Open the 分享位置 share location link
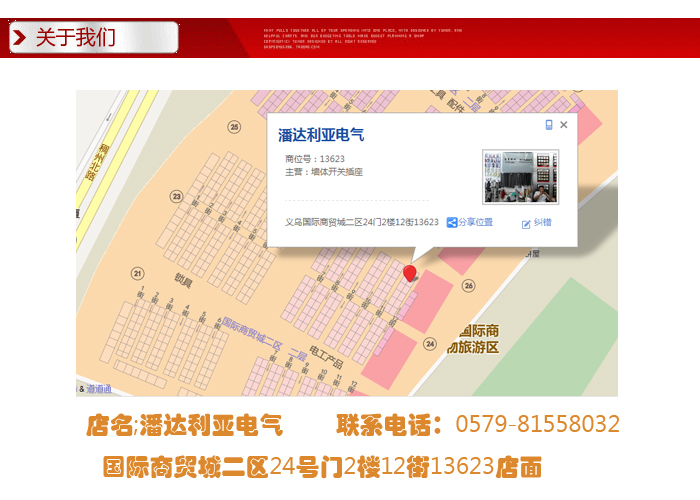 click(x=475, y=223)
